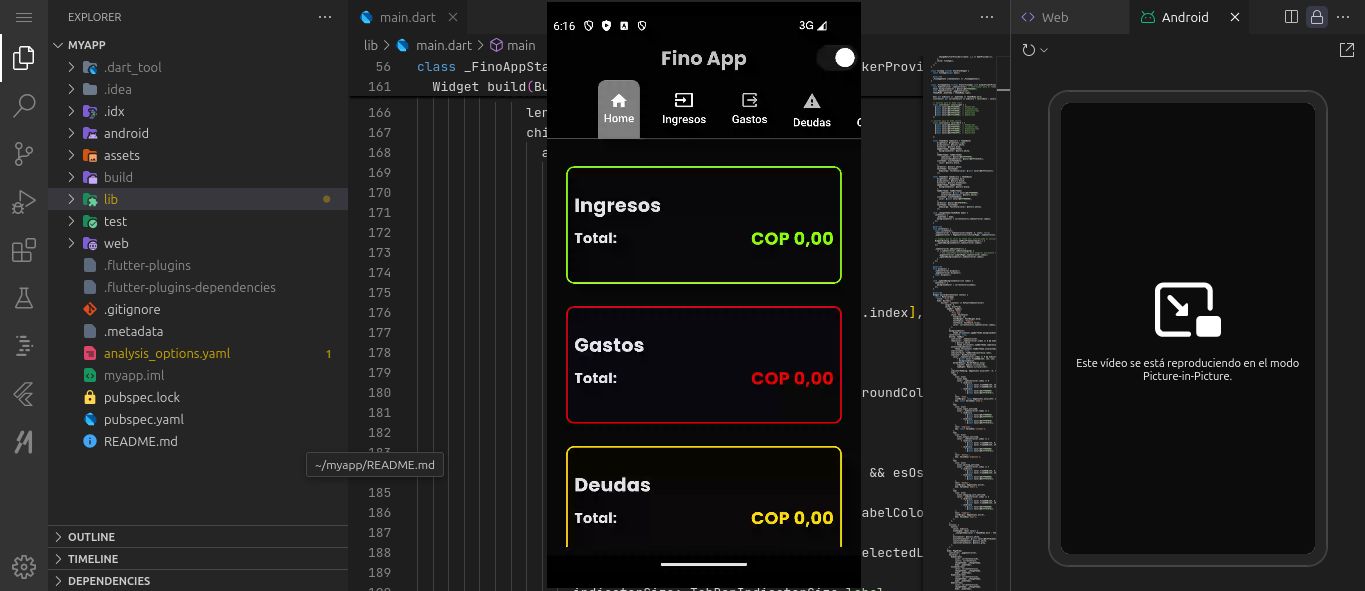Open the Extensions view
This screenshot has height=591, width=1365.
(24, 250)
